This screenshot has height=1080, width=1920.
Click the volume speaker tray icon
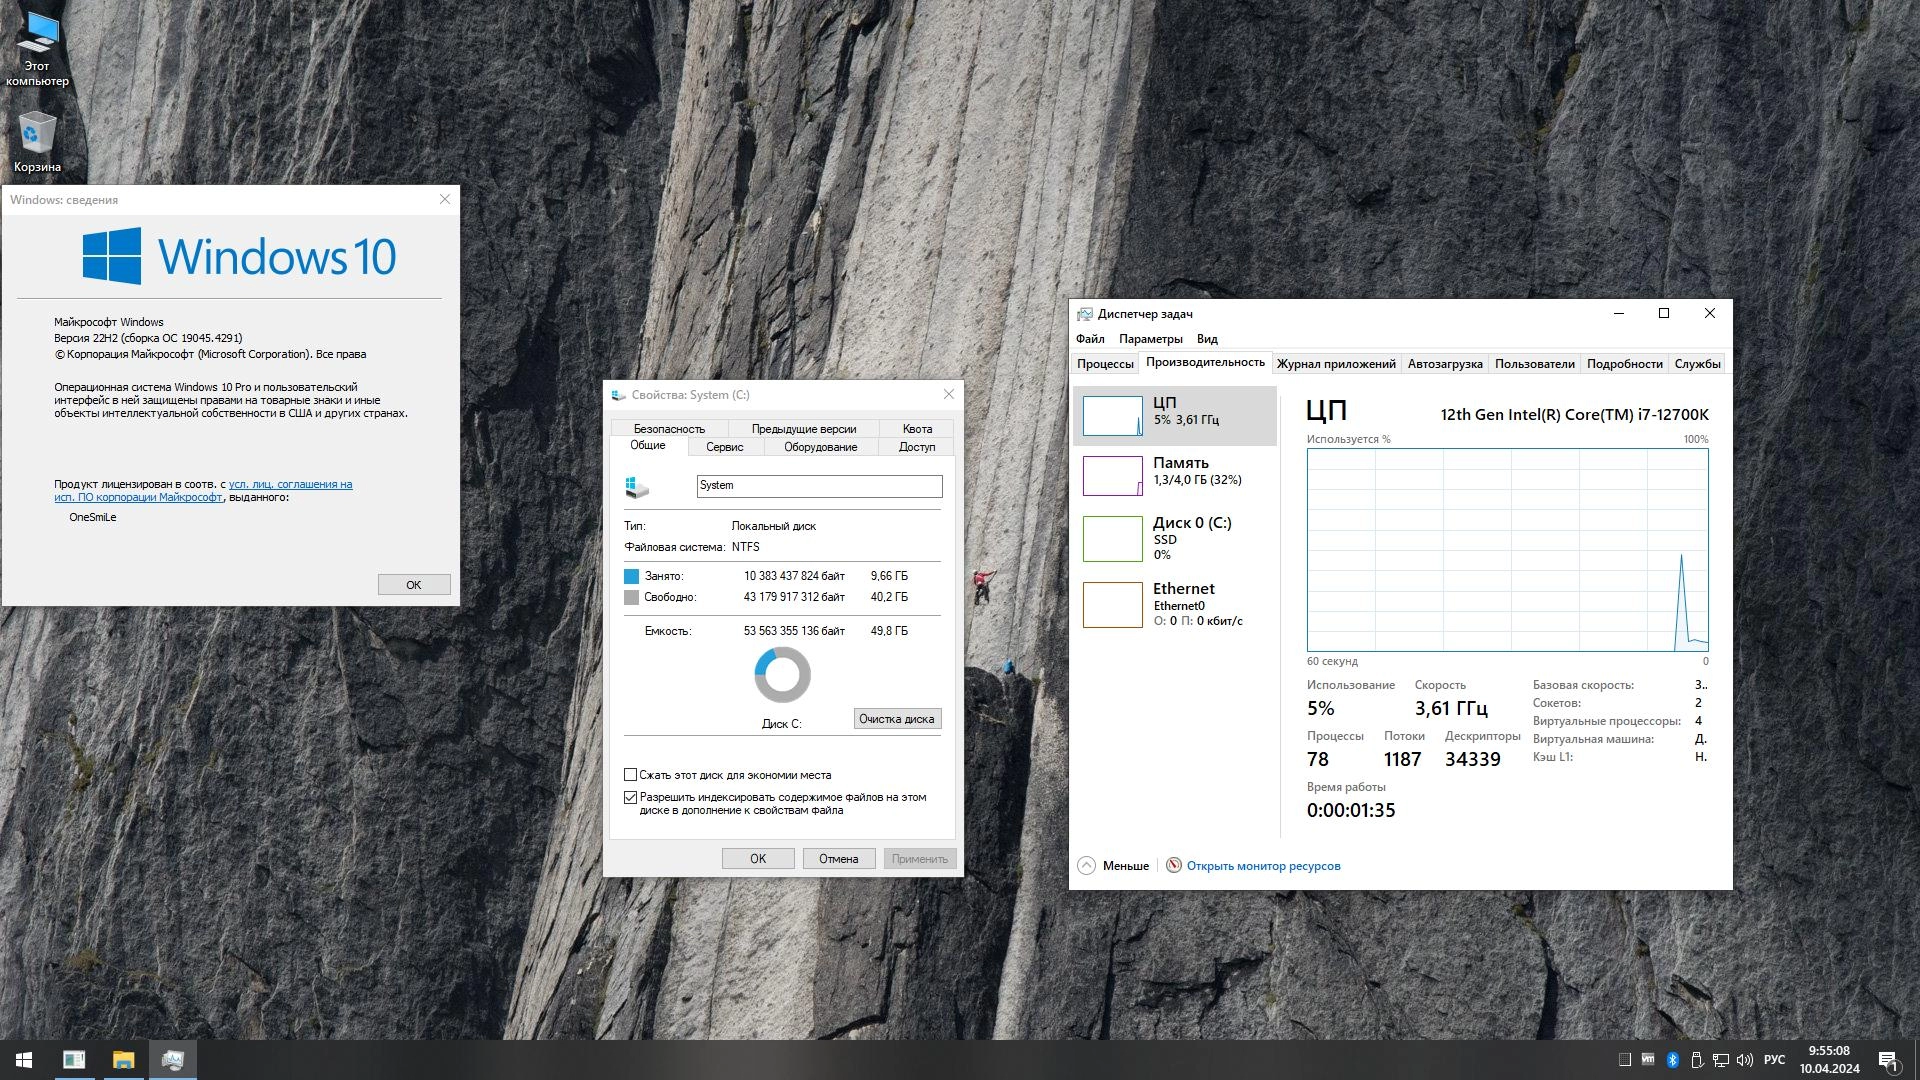(x=1745, y=1060)
